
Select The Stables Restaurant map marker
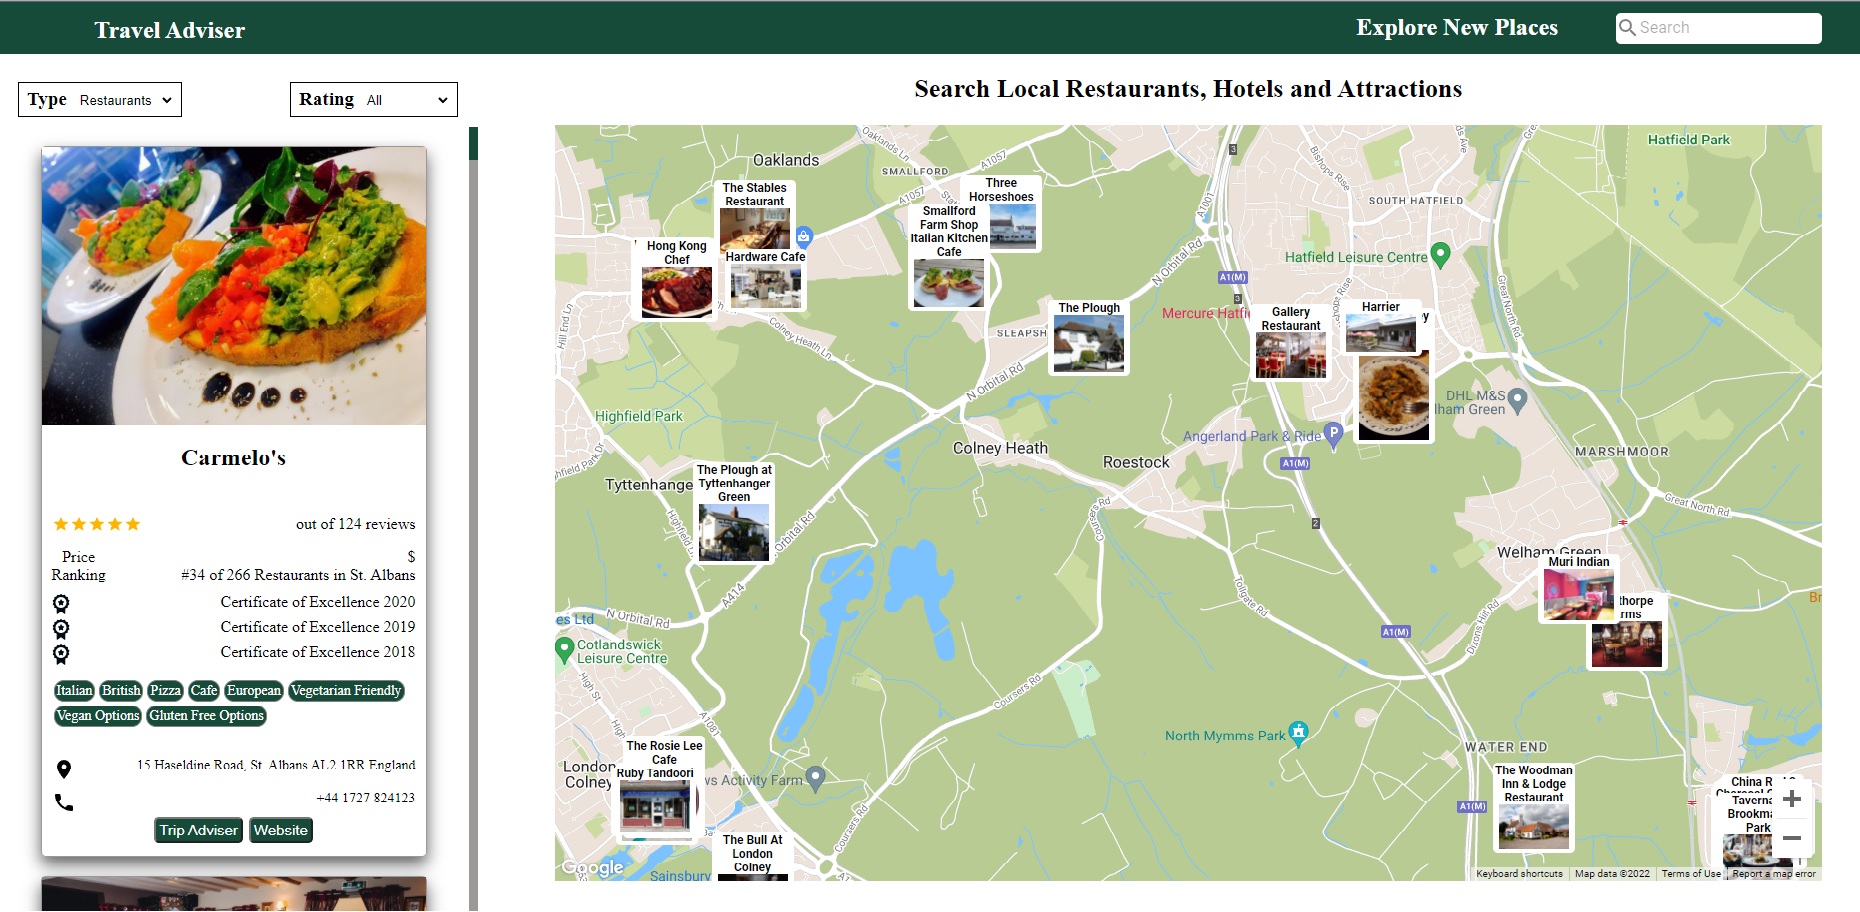(x=755, y=215)
